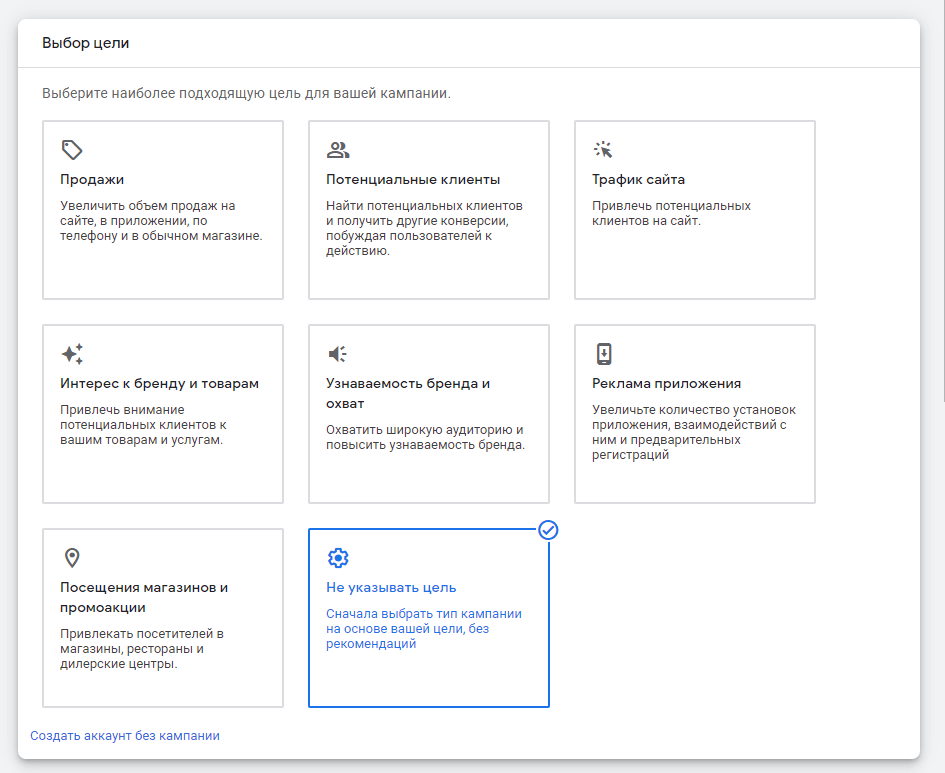945x773 pixels.
Task: Toggle the blue checkmark on the selected card
Action: tap(548, 530)
